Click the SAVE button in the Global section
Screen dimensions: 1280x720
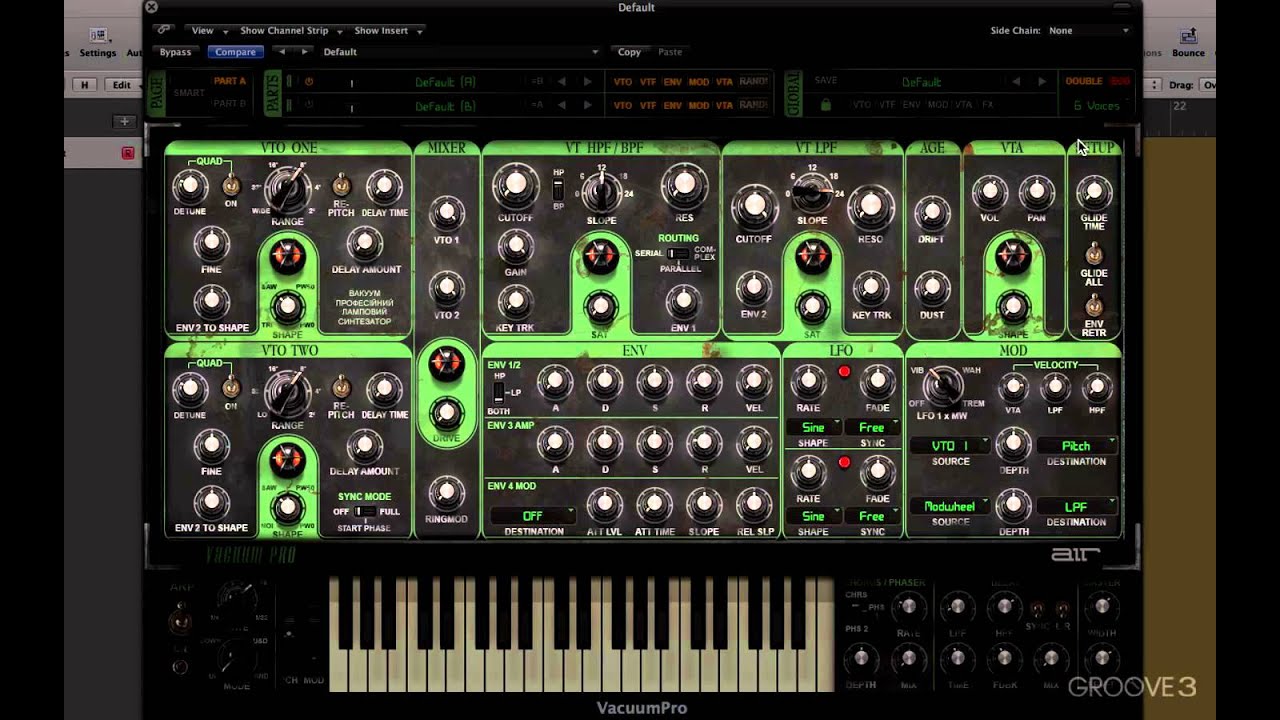coord(826,81)
